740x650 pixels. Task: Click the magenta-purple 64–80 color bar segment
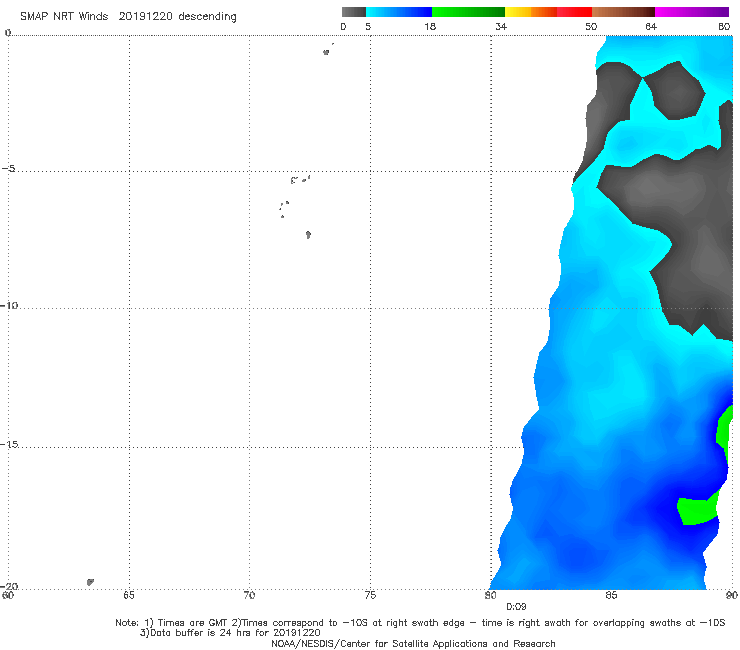[692, 12]
